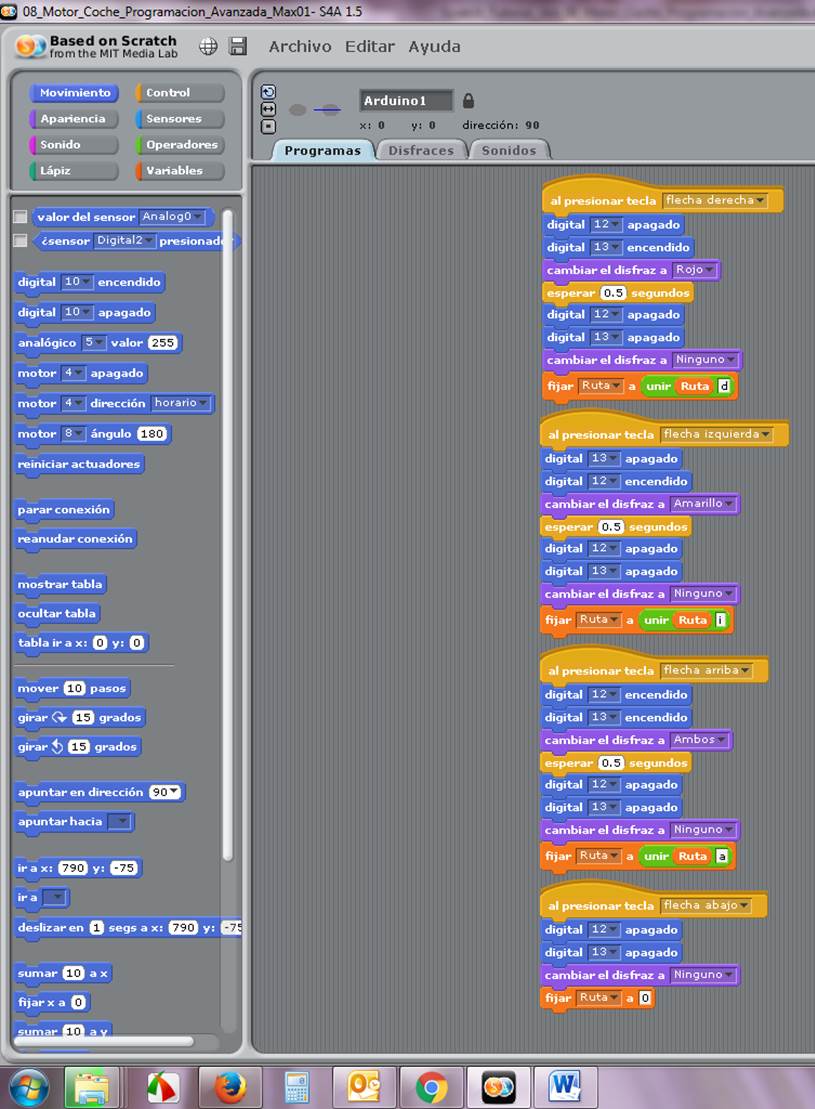Click the sprite lock padlock icon
This screenshot has width=815, height=1109.
[468, 100]
